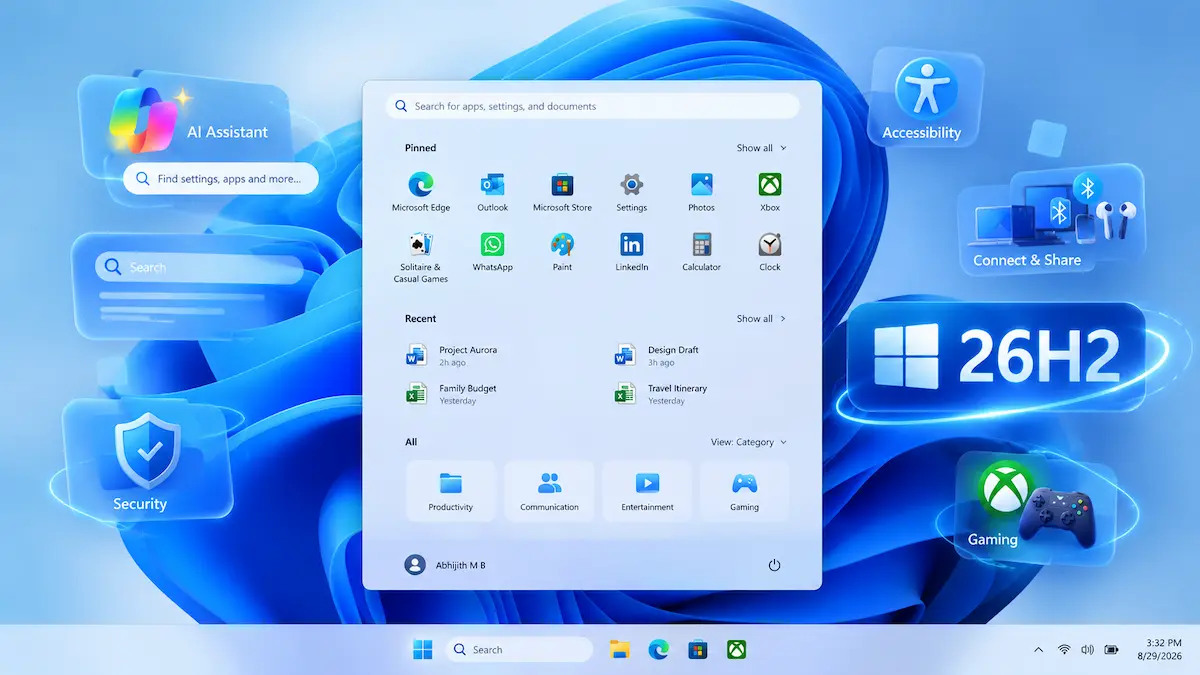Image resolution: width=1200 pixels, height=675 pixels.
Task: Open the Paint app
Action: 562,252
